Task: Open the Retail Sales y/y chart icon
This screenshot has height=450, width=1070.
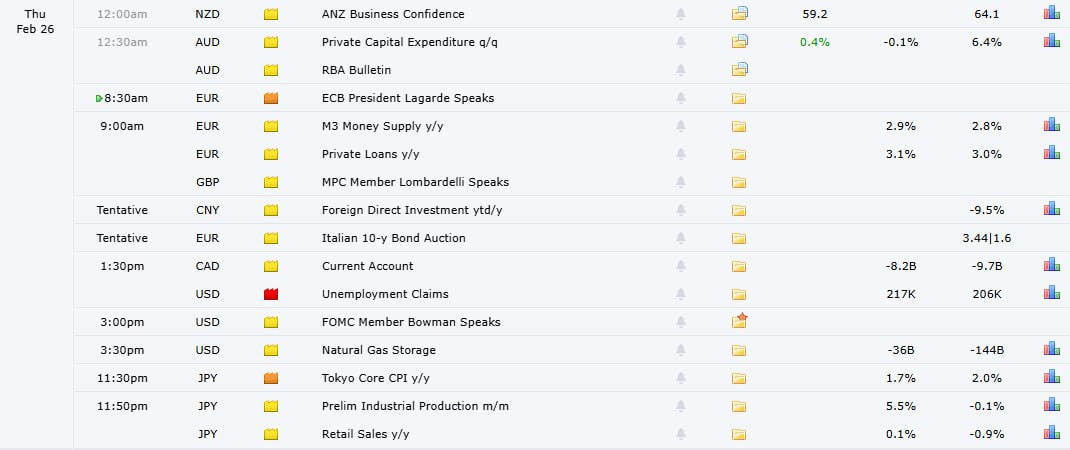Action: [x=1051, y=434]
